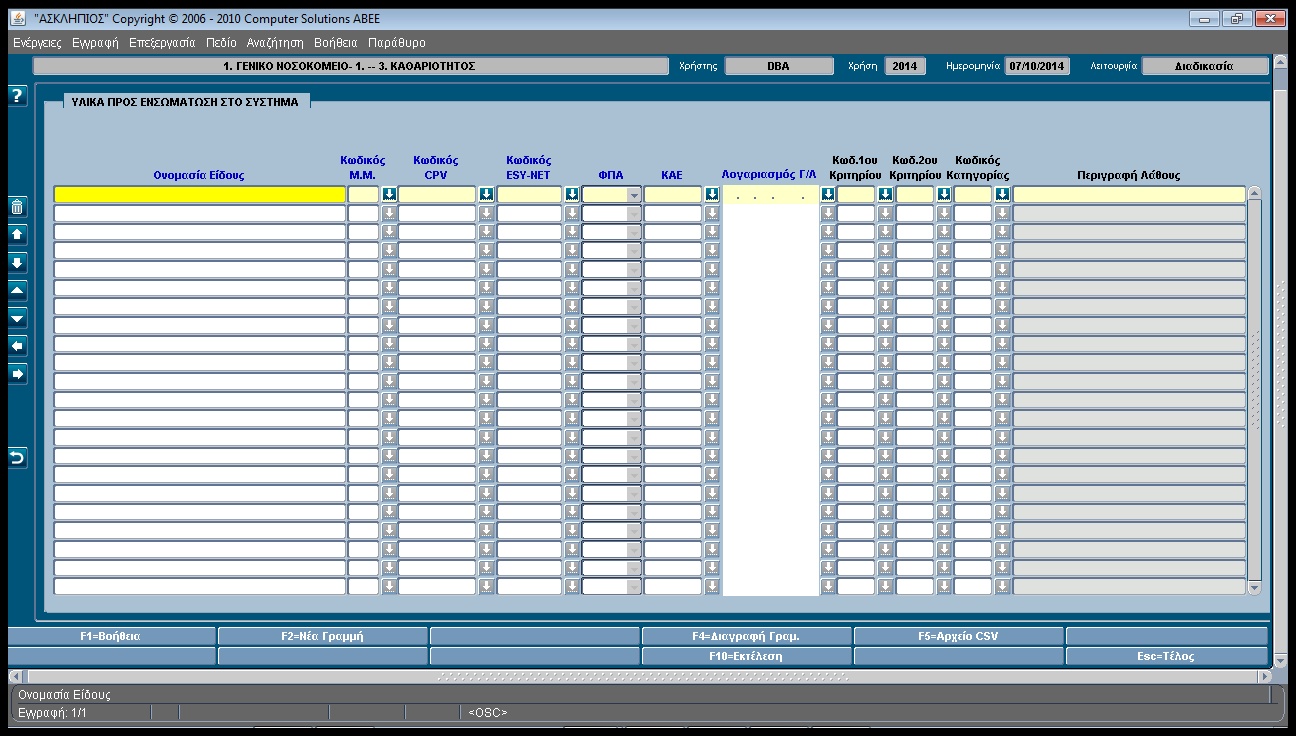Open lookup list for ΚΑΕ in highlighted row
The width and height of the screenshot is (1296, 736).
click(712, 195)
